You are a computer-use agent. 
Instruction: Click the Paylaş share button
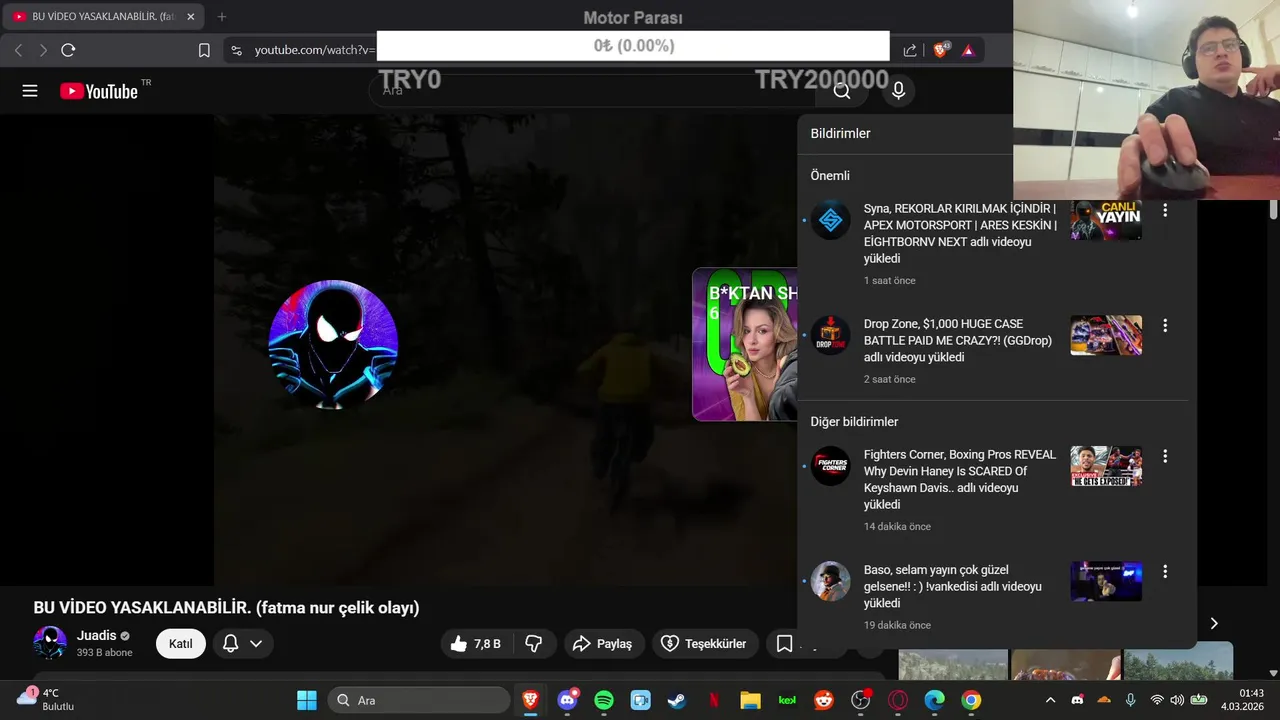[x=603, y=644]
